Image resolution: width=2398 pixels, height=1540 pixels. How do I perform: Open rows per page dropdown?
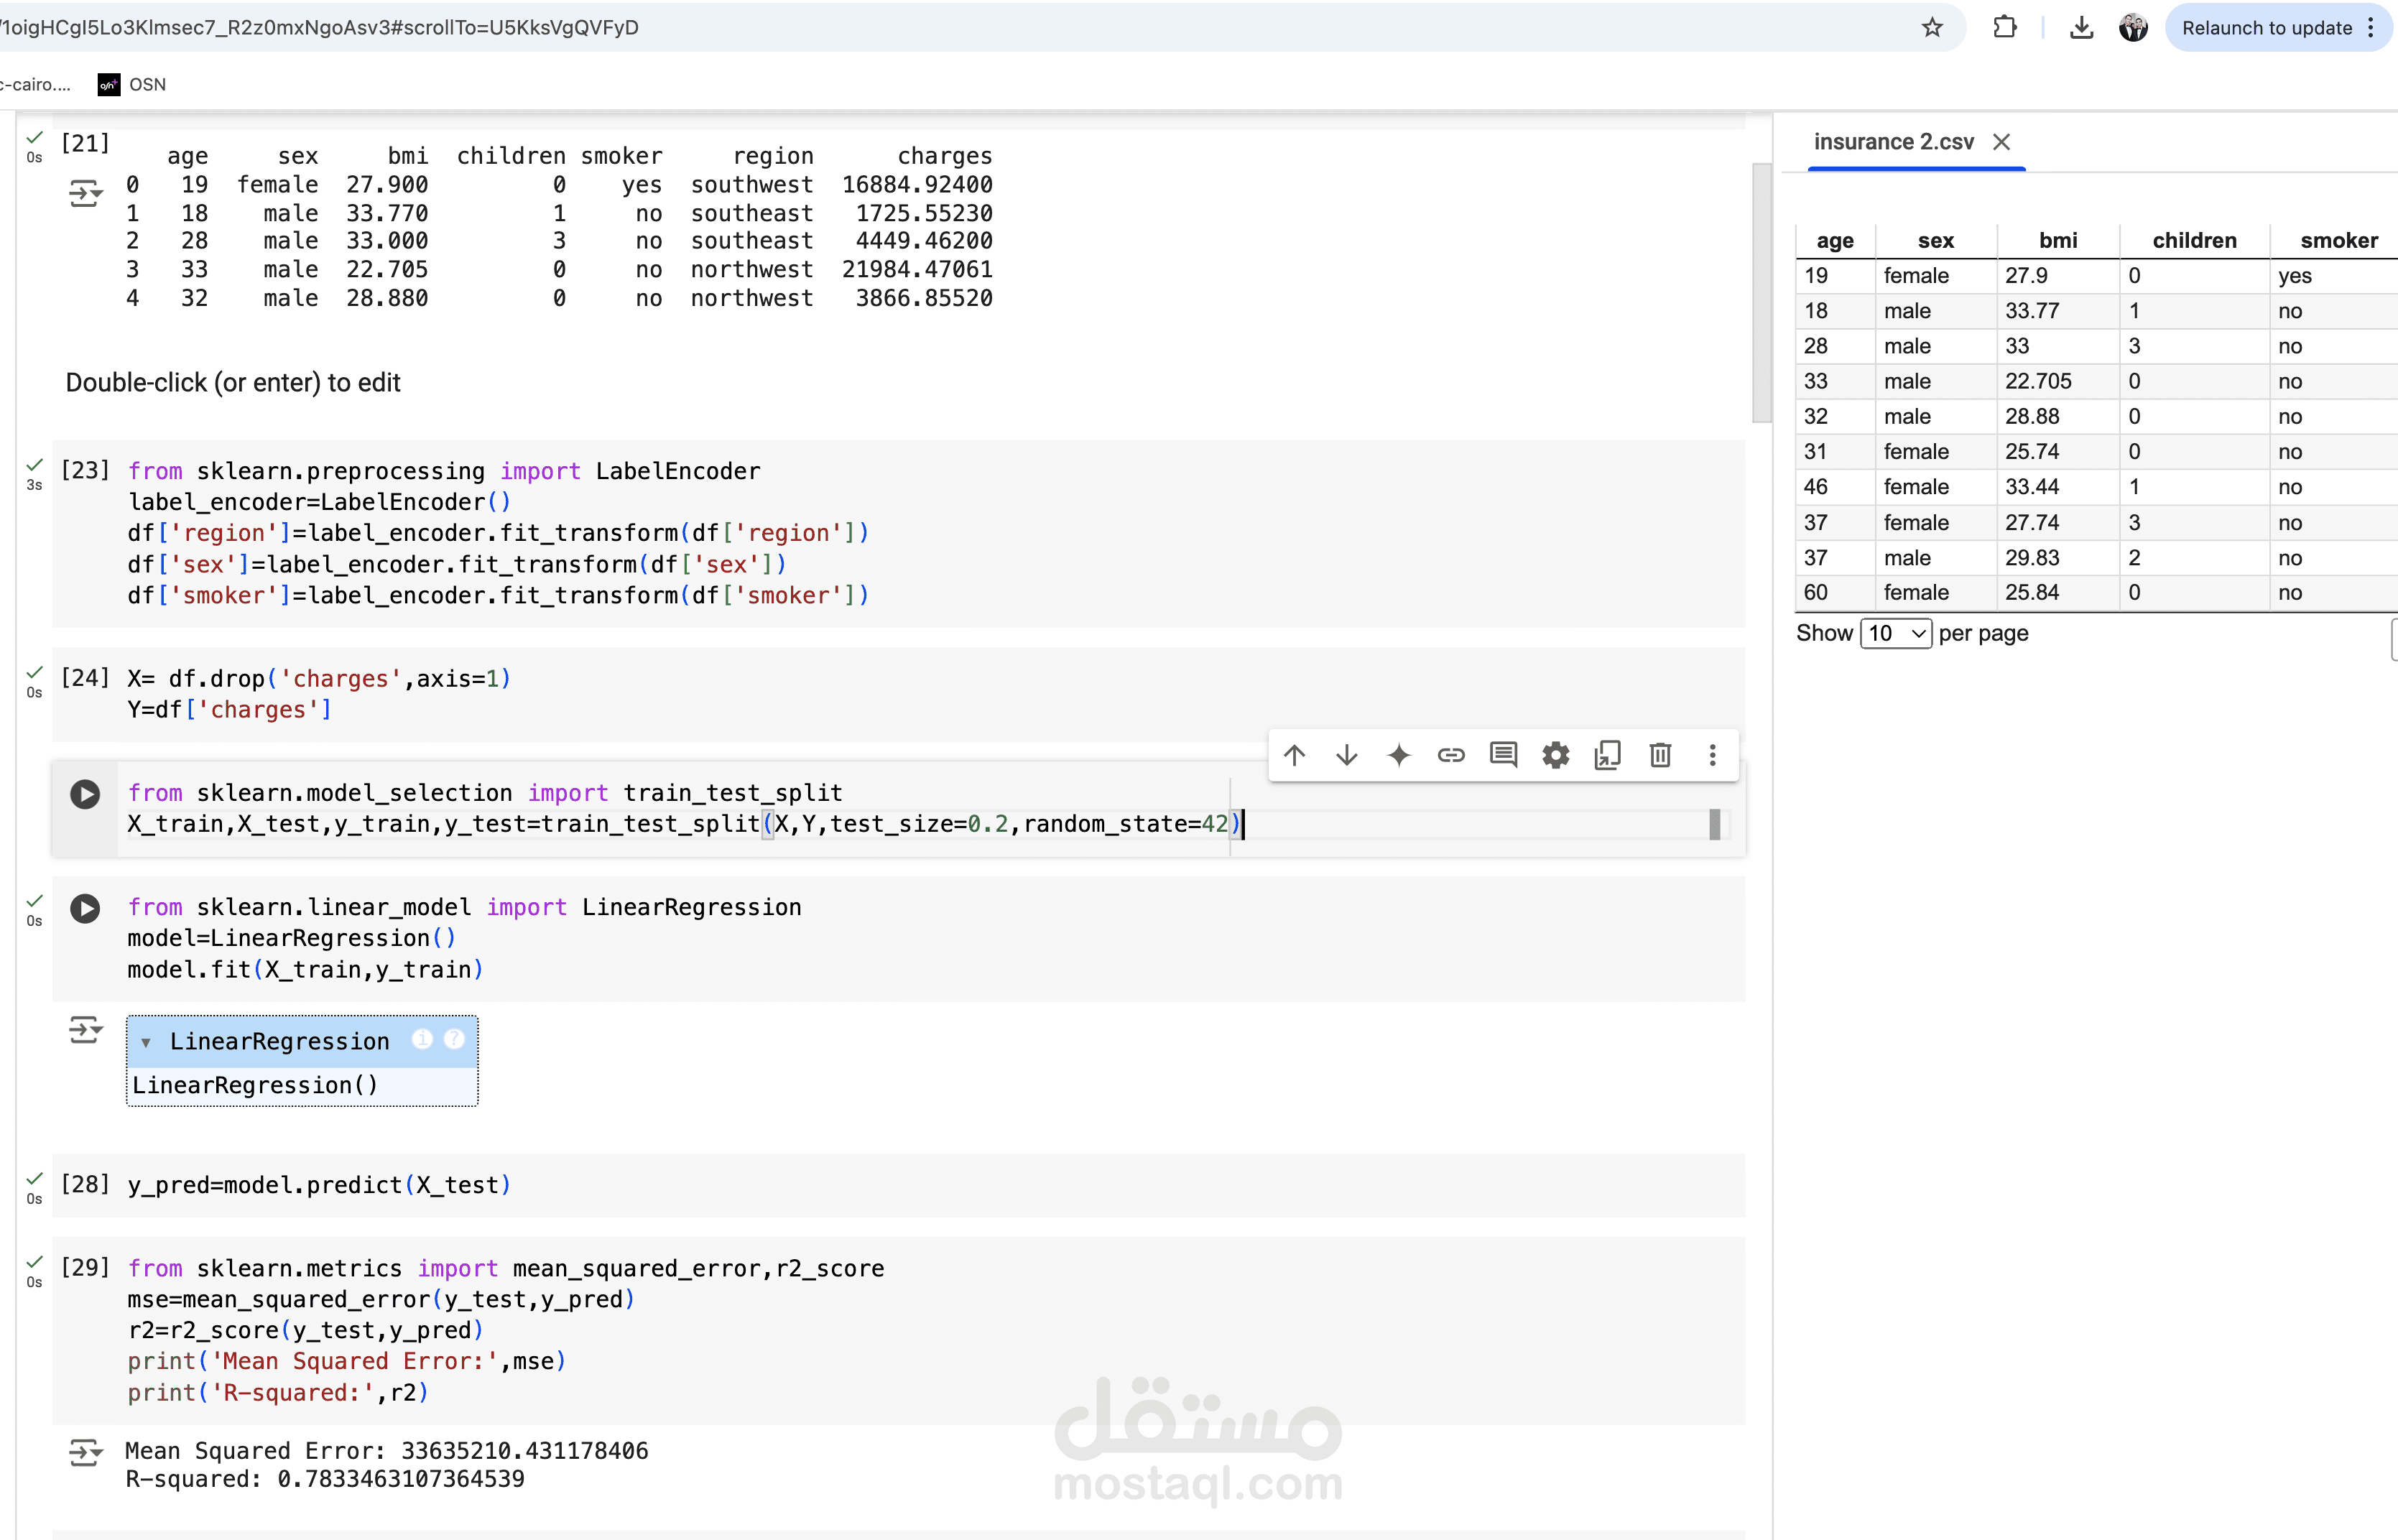point(1895,633)
